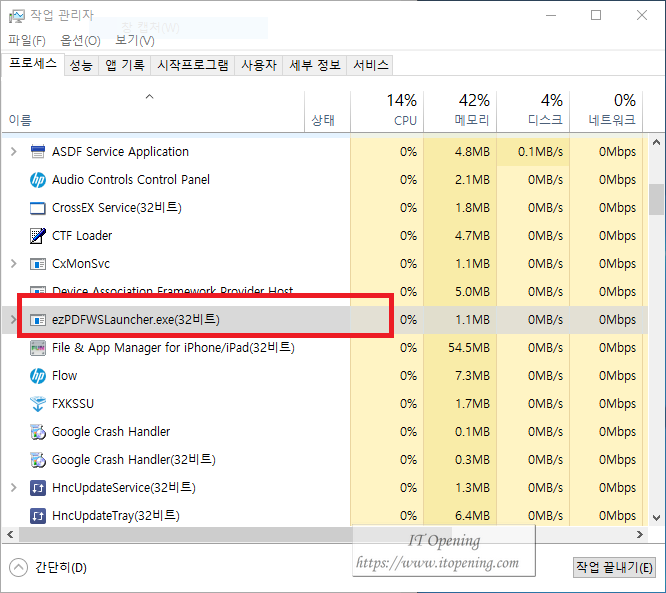
Task: Click the vertical scrollbar down arrow
Action: 657,517
